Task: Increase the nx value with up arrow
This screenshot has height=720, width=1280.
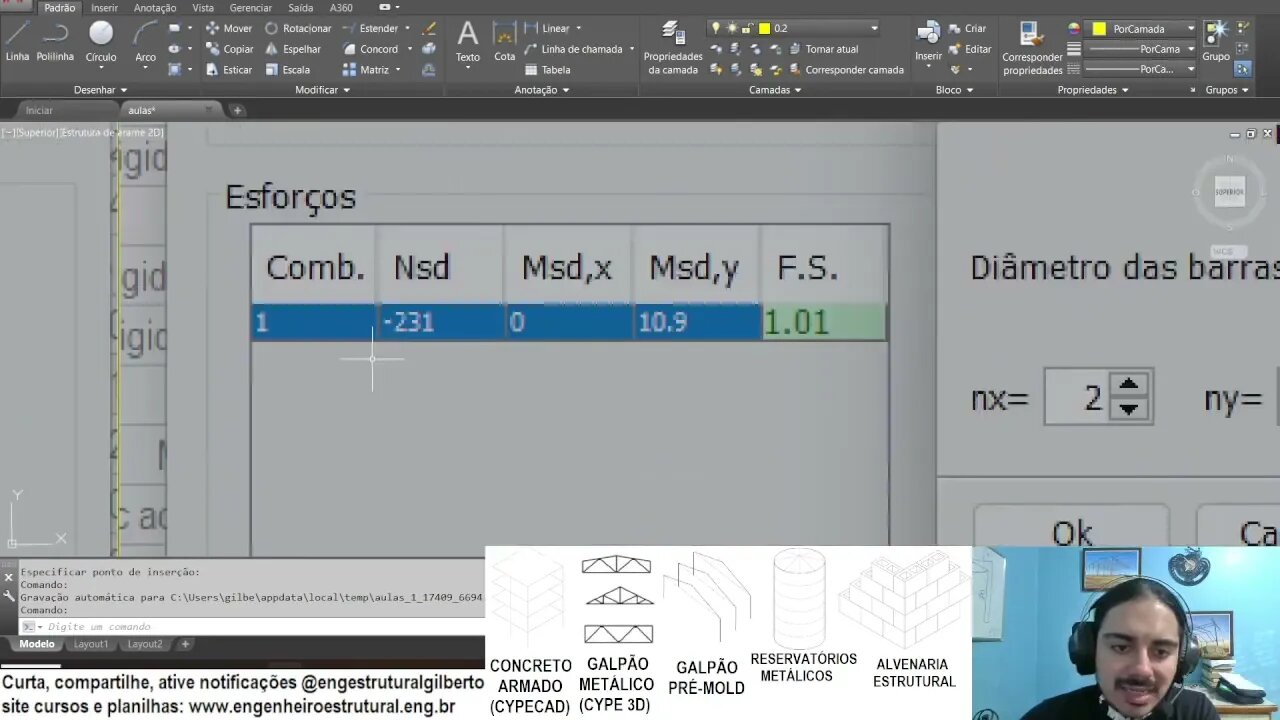Action: (1129, 384)
